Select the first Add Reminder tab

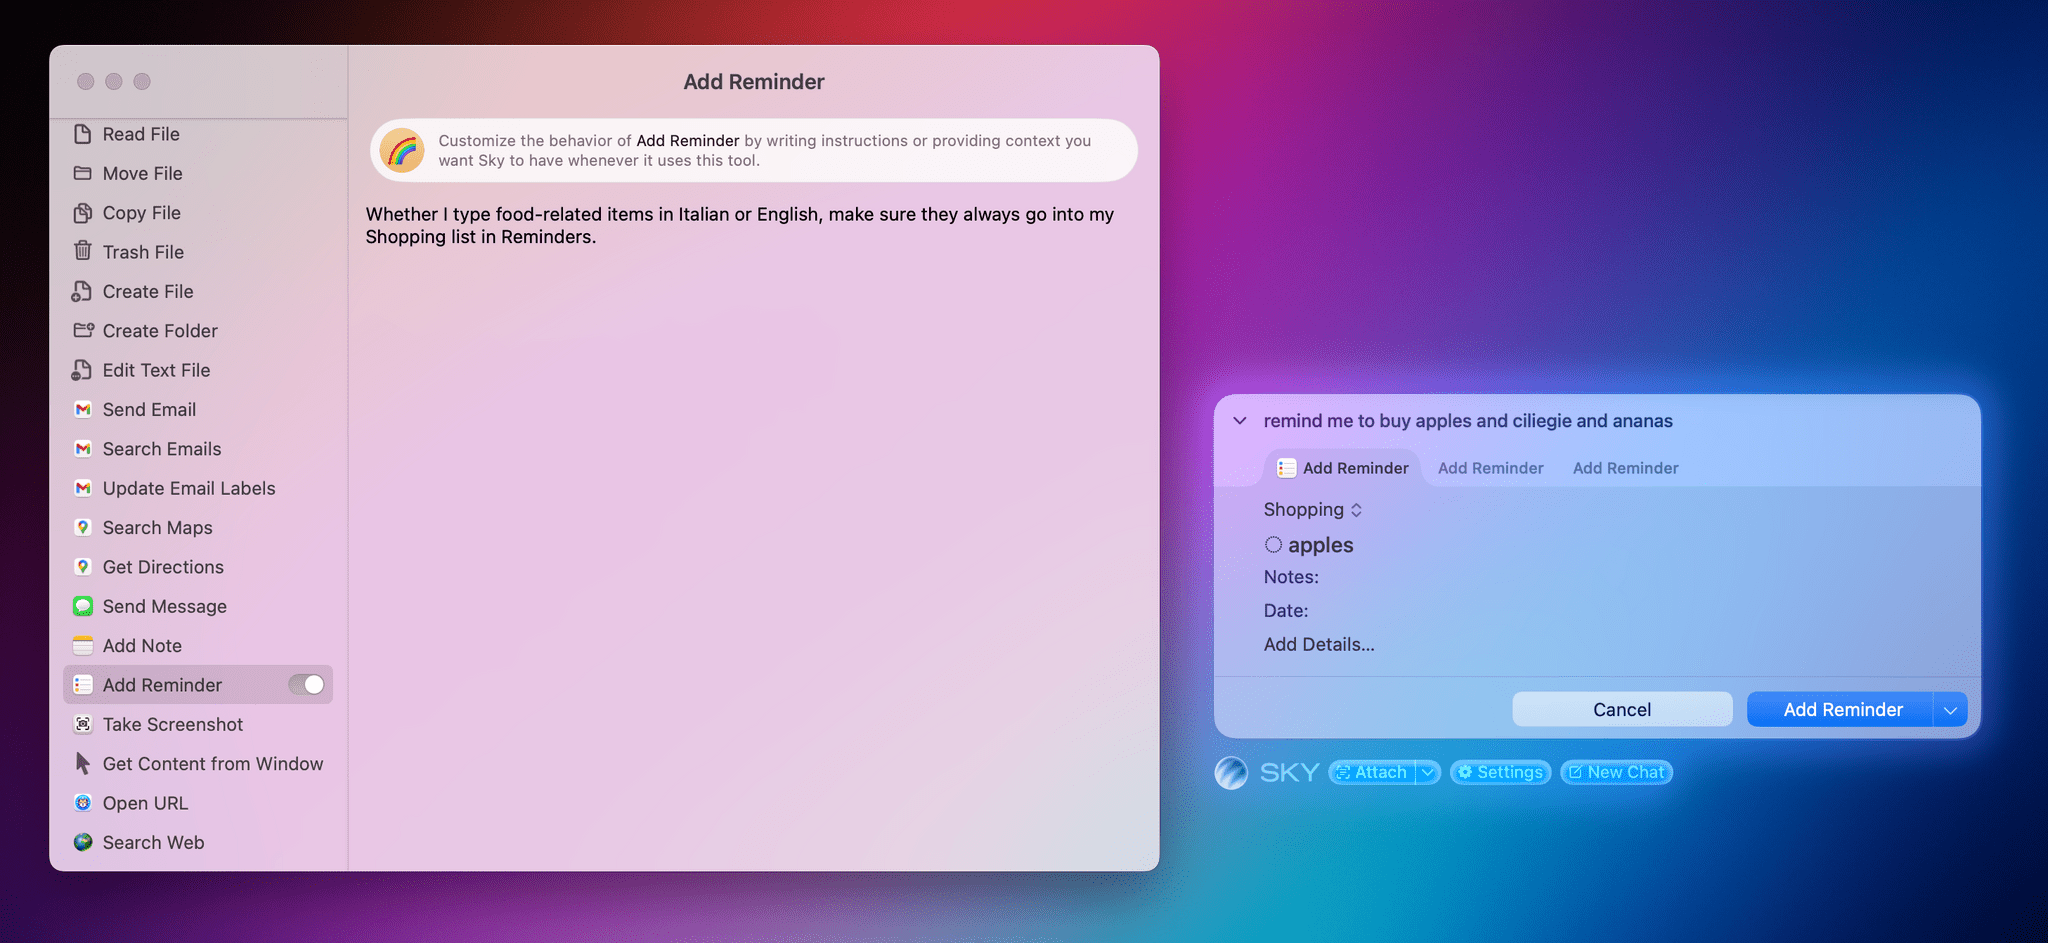[x=1343, y=468]
